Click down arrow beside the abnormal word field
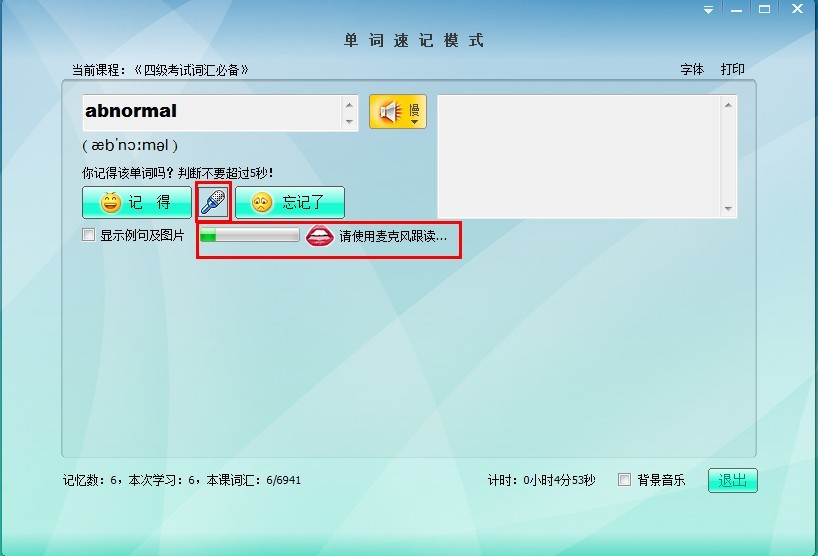The width and height of the screenshot is (818, 556). [x=349, y=122]
